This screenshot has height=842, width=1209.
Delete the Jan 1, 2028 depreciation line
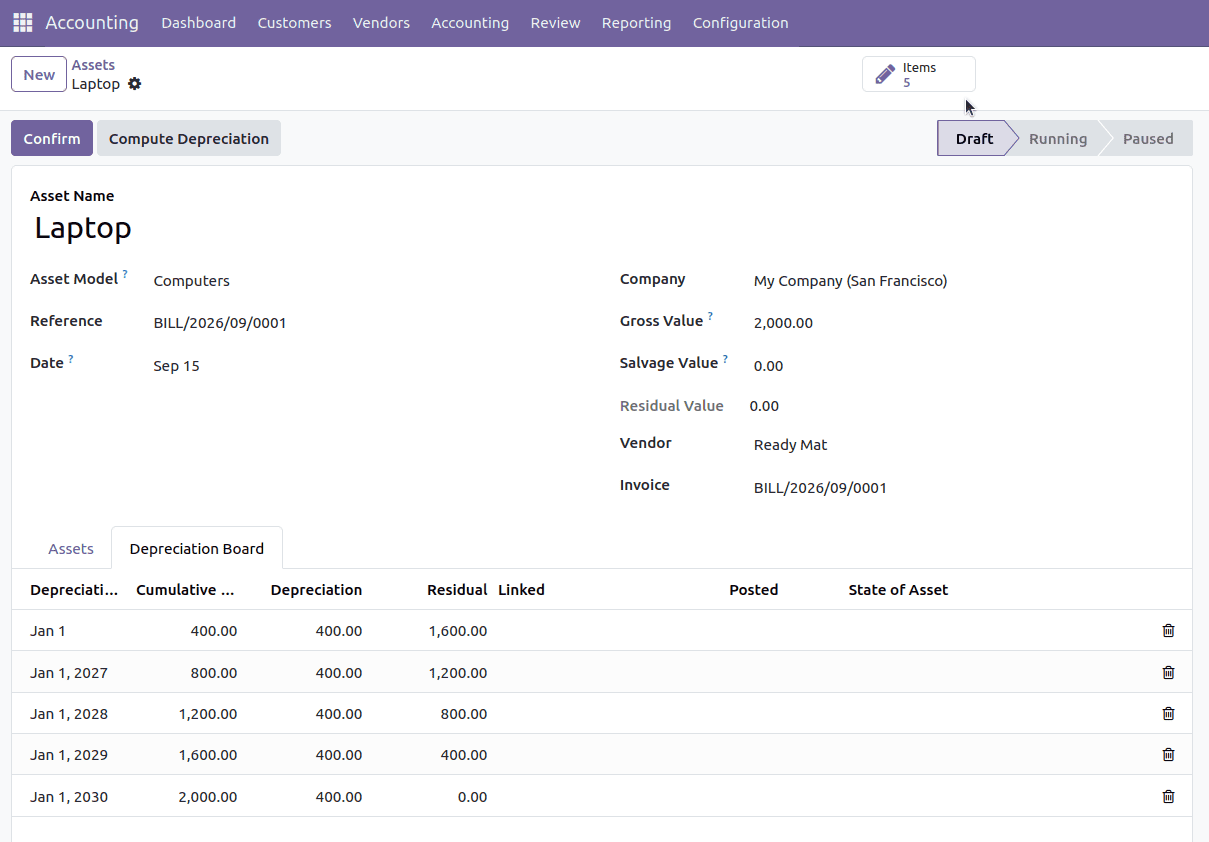coord(1168,714)
